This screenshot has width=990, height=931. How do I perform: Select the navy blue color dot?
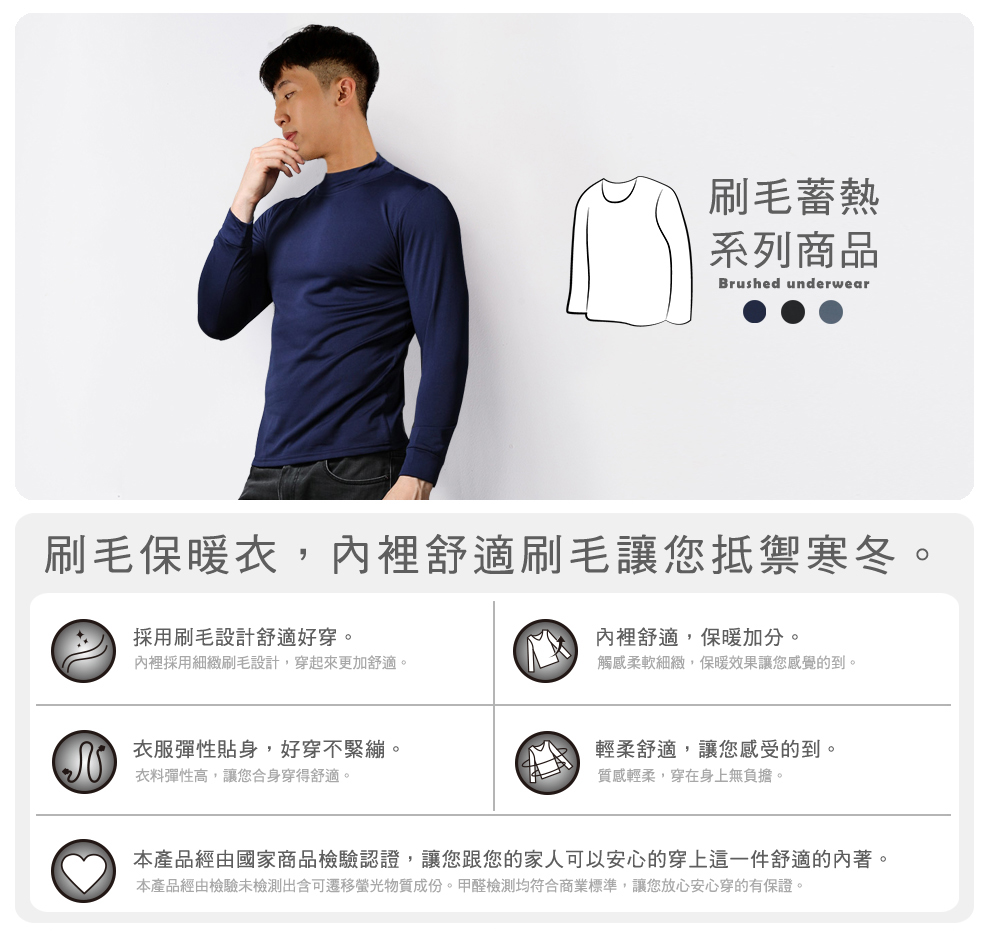point(754,312)
